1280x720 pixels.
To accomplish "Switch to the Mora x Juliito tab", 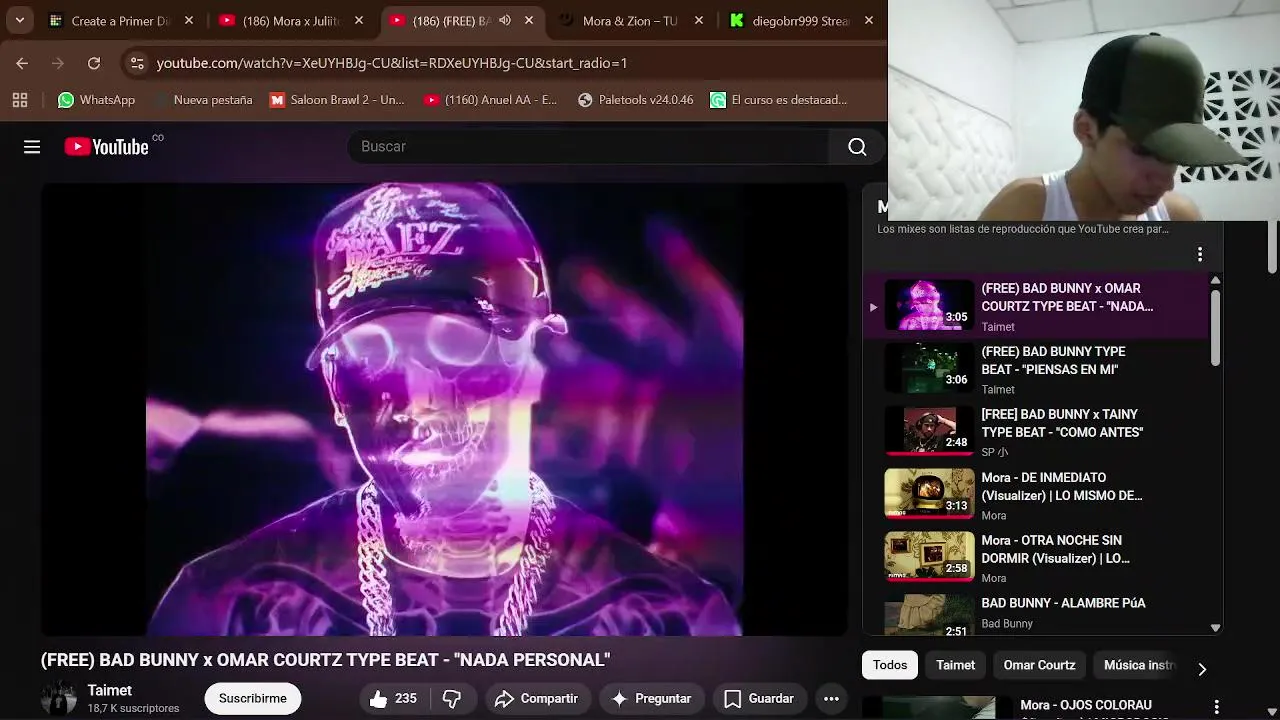I will pos(290,20).
